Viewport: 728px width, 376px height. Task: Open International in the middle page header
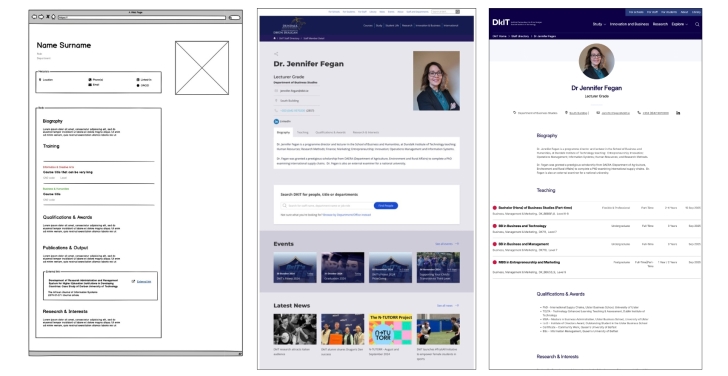tap(451, 26)
